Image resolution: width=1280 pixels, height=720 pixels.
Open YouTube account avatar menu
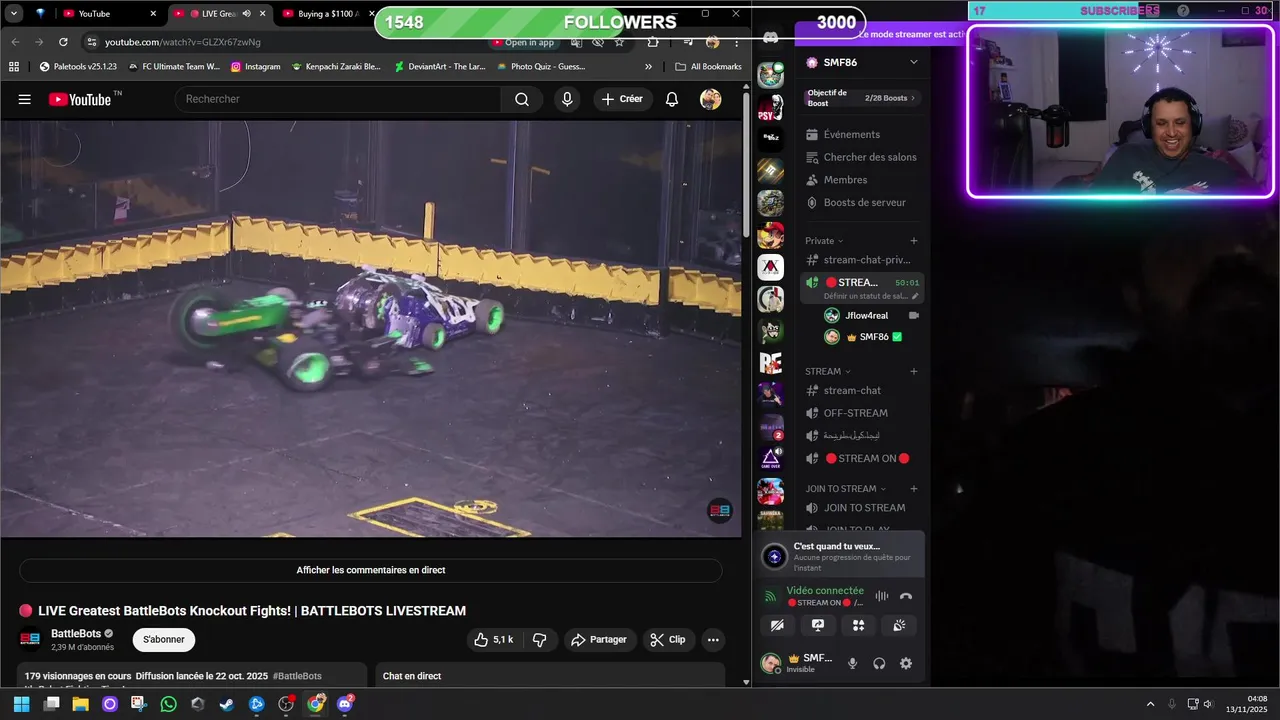(710, 99)
